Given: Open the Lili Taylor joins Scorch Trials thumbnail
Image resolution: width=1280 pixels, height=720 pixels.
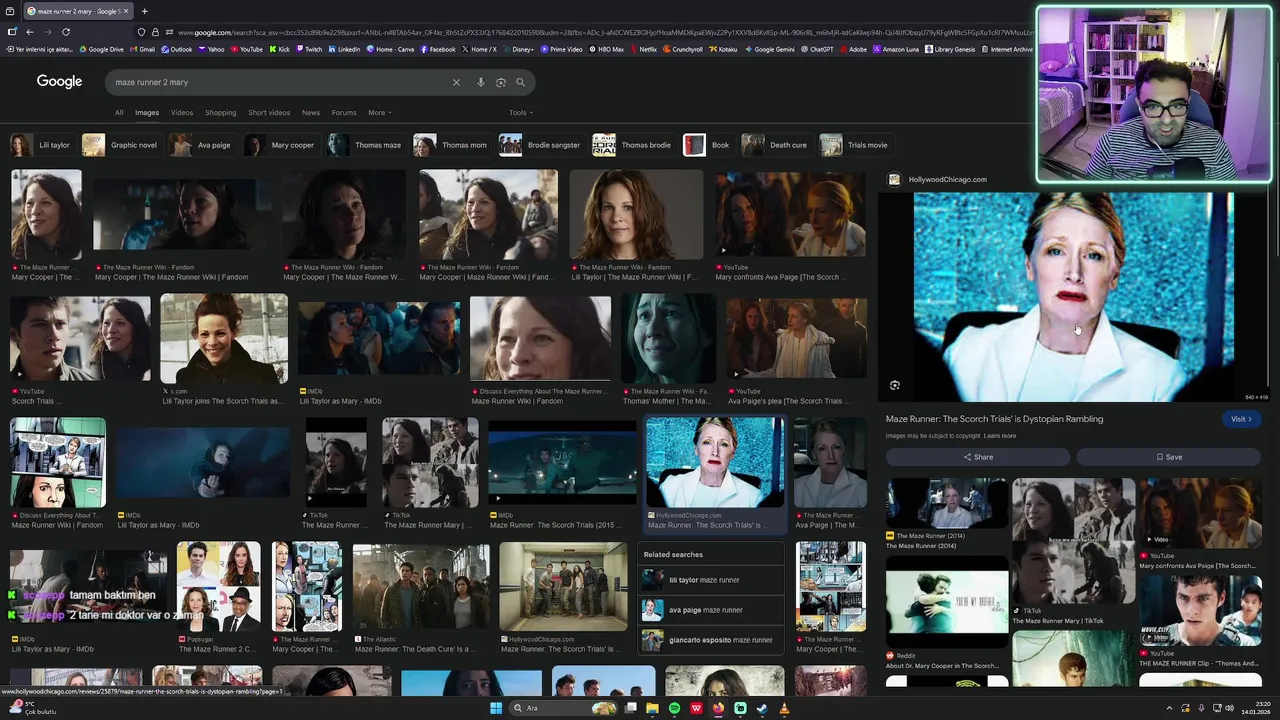Looking at the screenshot, I should [224, 338].
